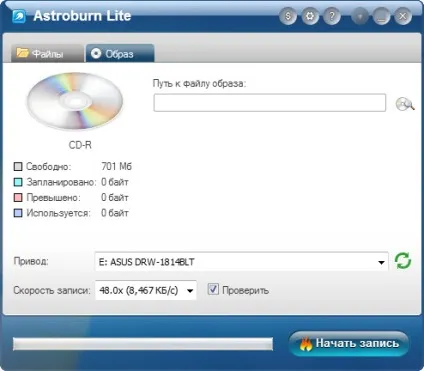Close the Astroburn Lite window
This screenshot has height=371, width=424.
pyautogui.click(x=403, y=16)
